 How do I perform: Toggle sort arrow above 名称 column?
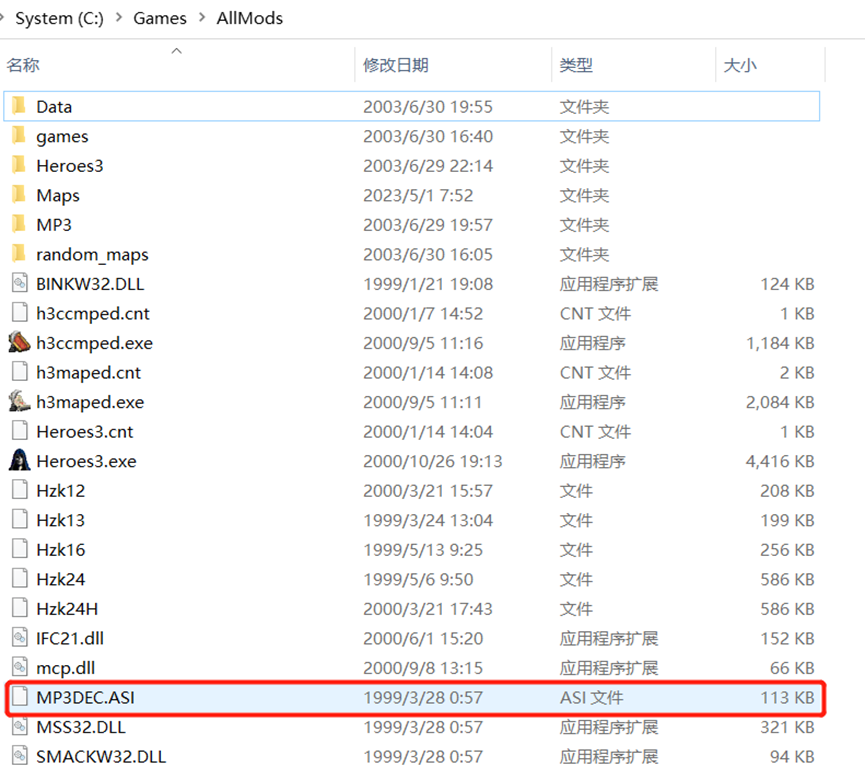point(177,50)
